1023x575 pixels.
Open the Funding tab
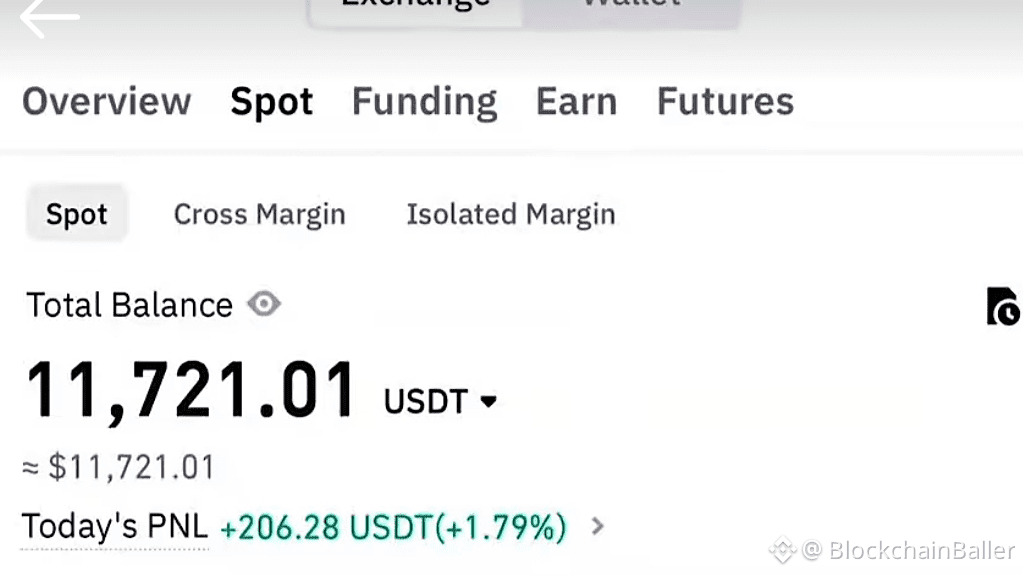424,101
